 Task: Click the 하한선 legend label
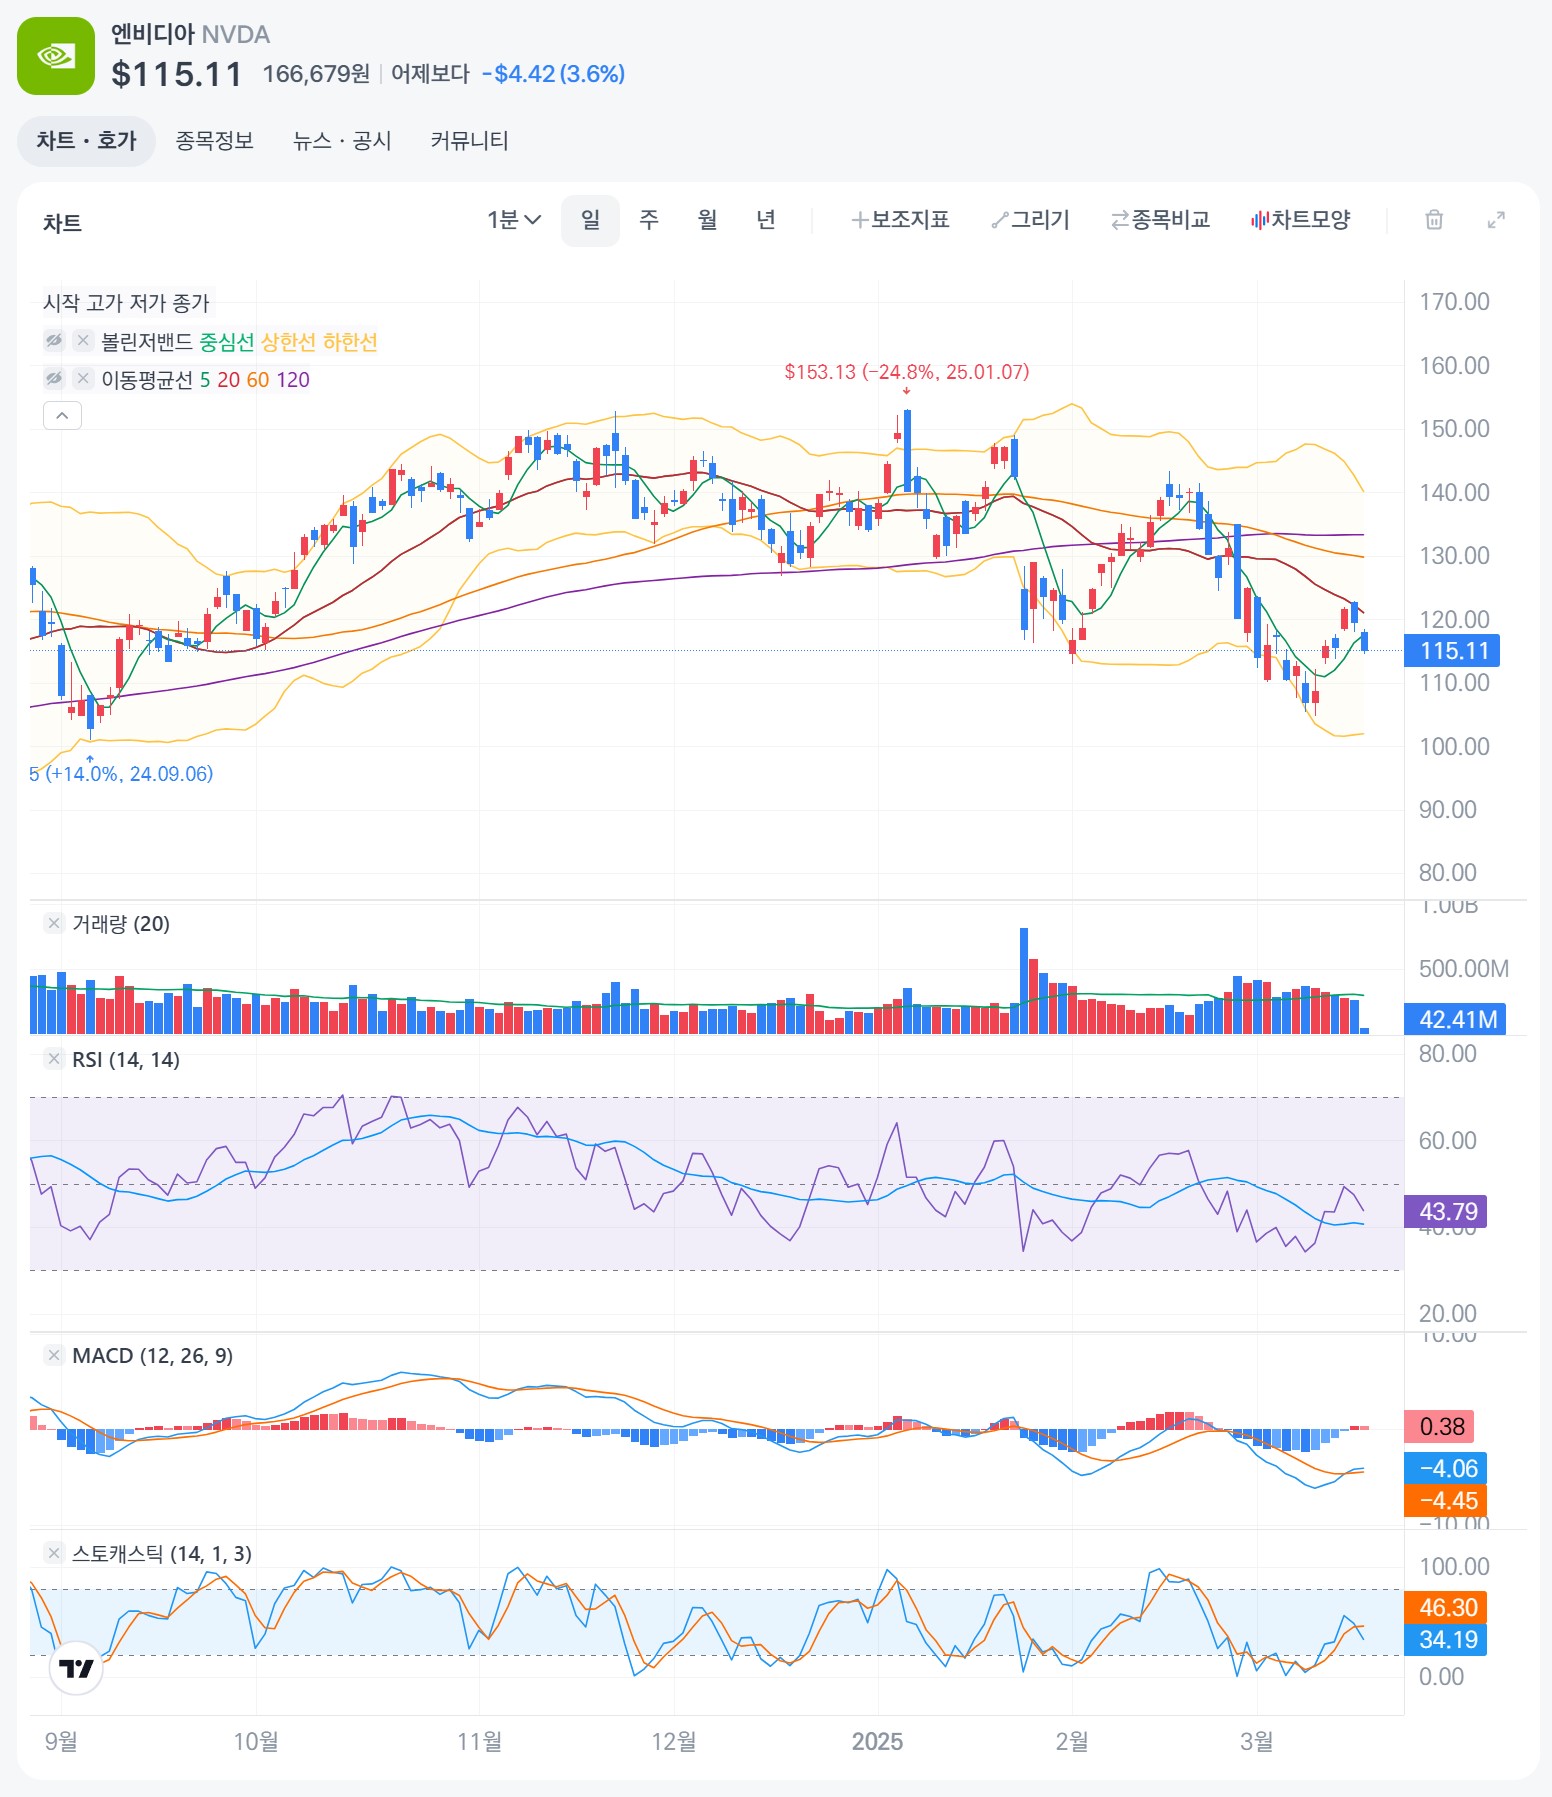350,342
